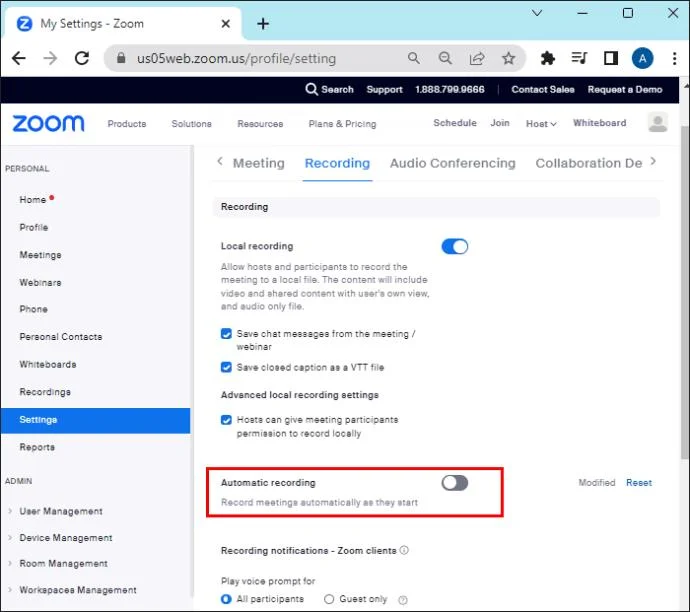Reload the page with refresh icon

[82, 58]
